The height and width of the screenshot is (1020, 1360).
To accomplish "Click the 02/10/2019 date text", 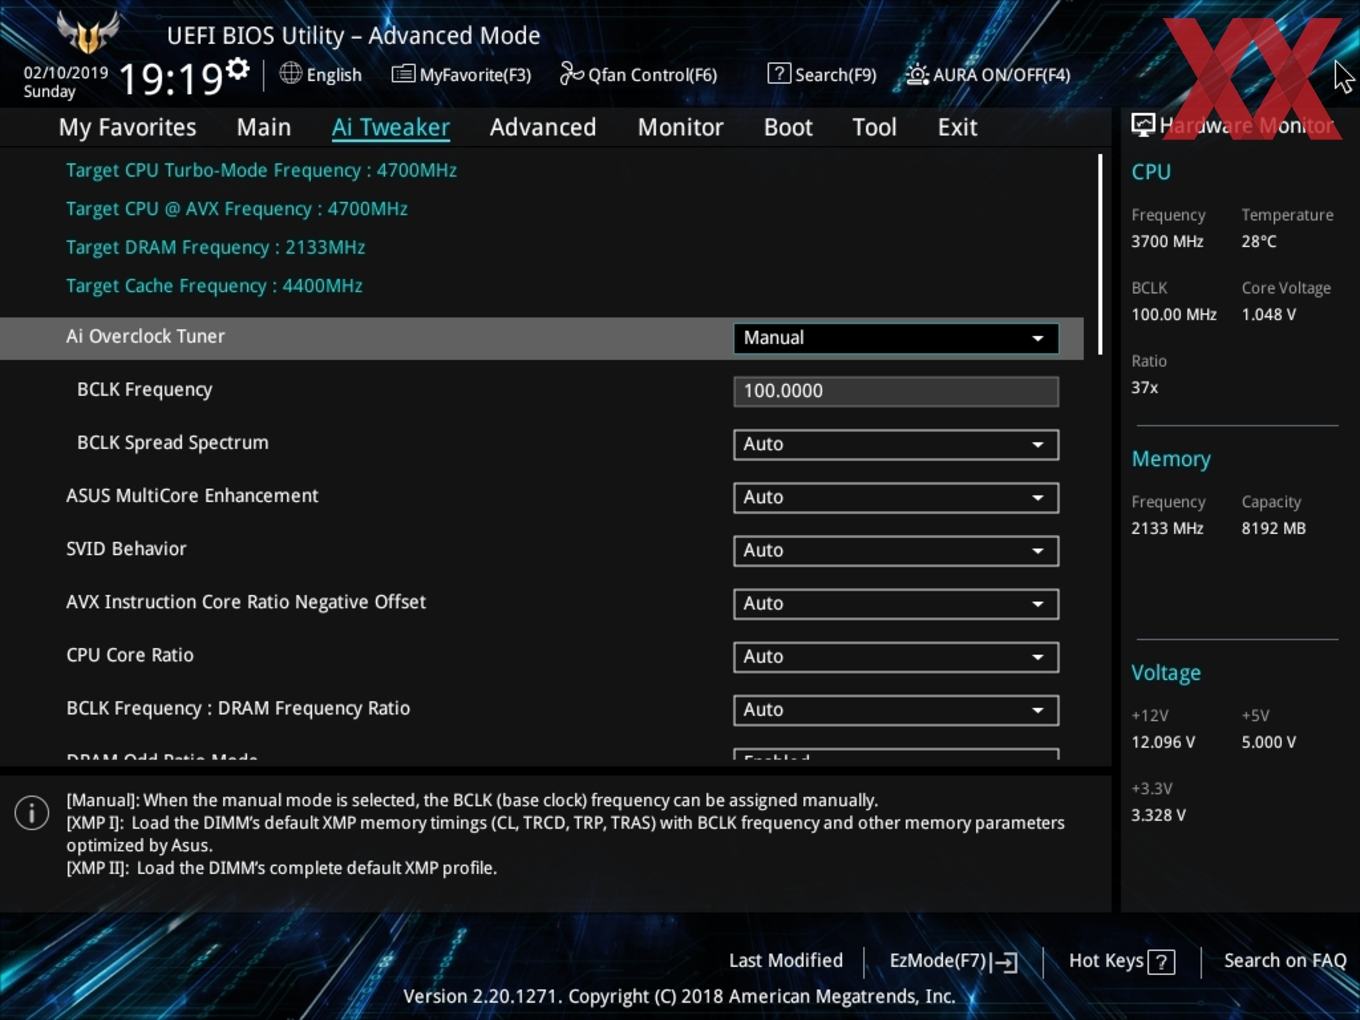I will [66, 73].
